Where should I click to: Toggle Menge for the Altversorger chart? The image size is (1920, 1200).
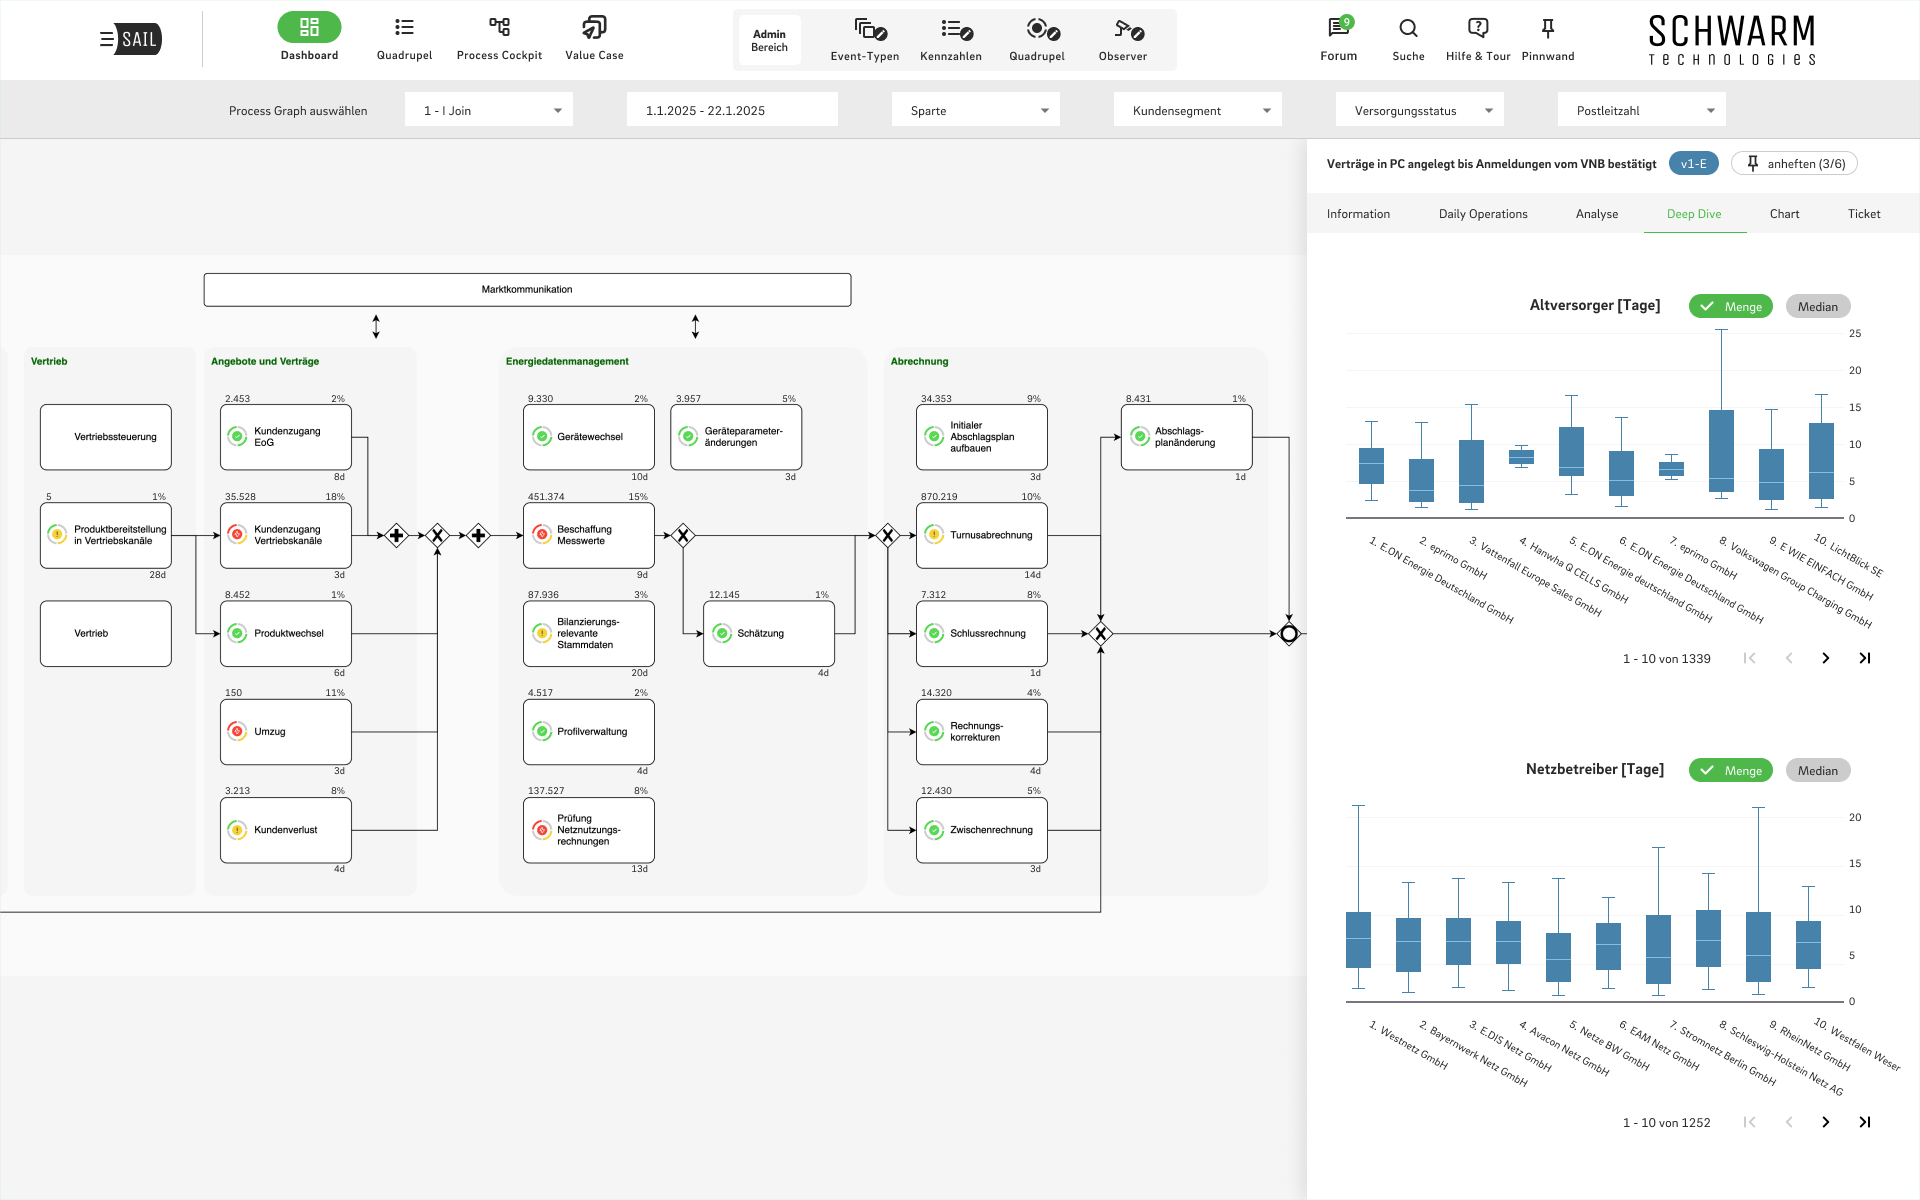coord(1730,306)
